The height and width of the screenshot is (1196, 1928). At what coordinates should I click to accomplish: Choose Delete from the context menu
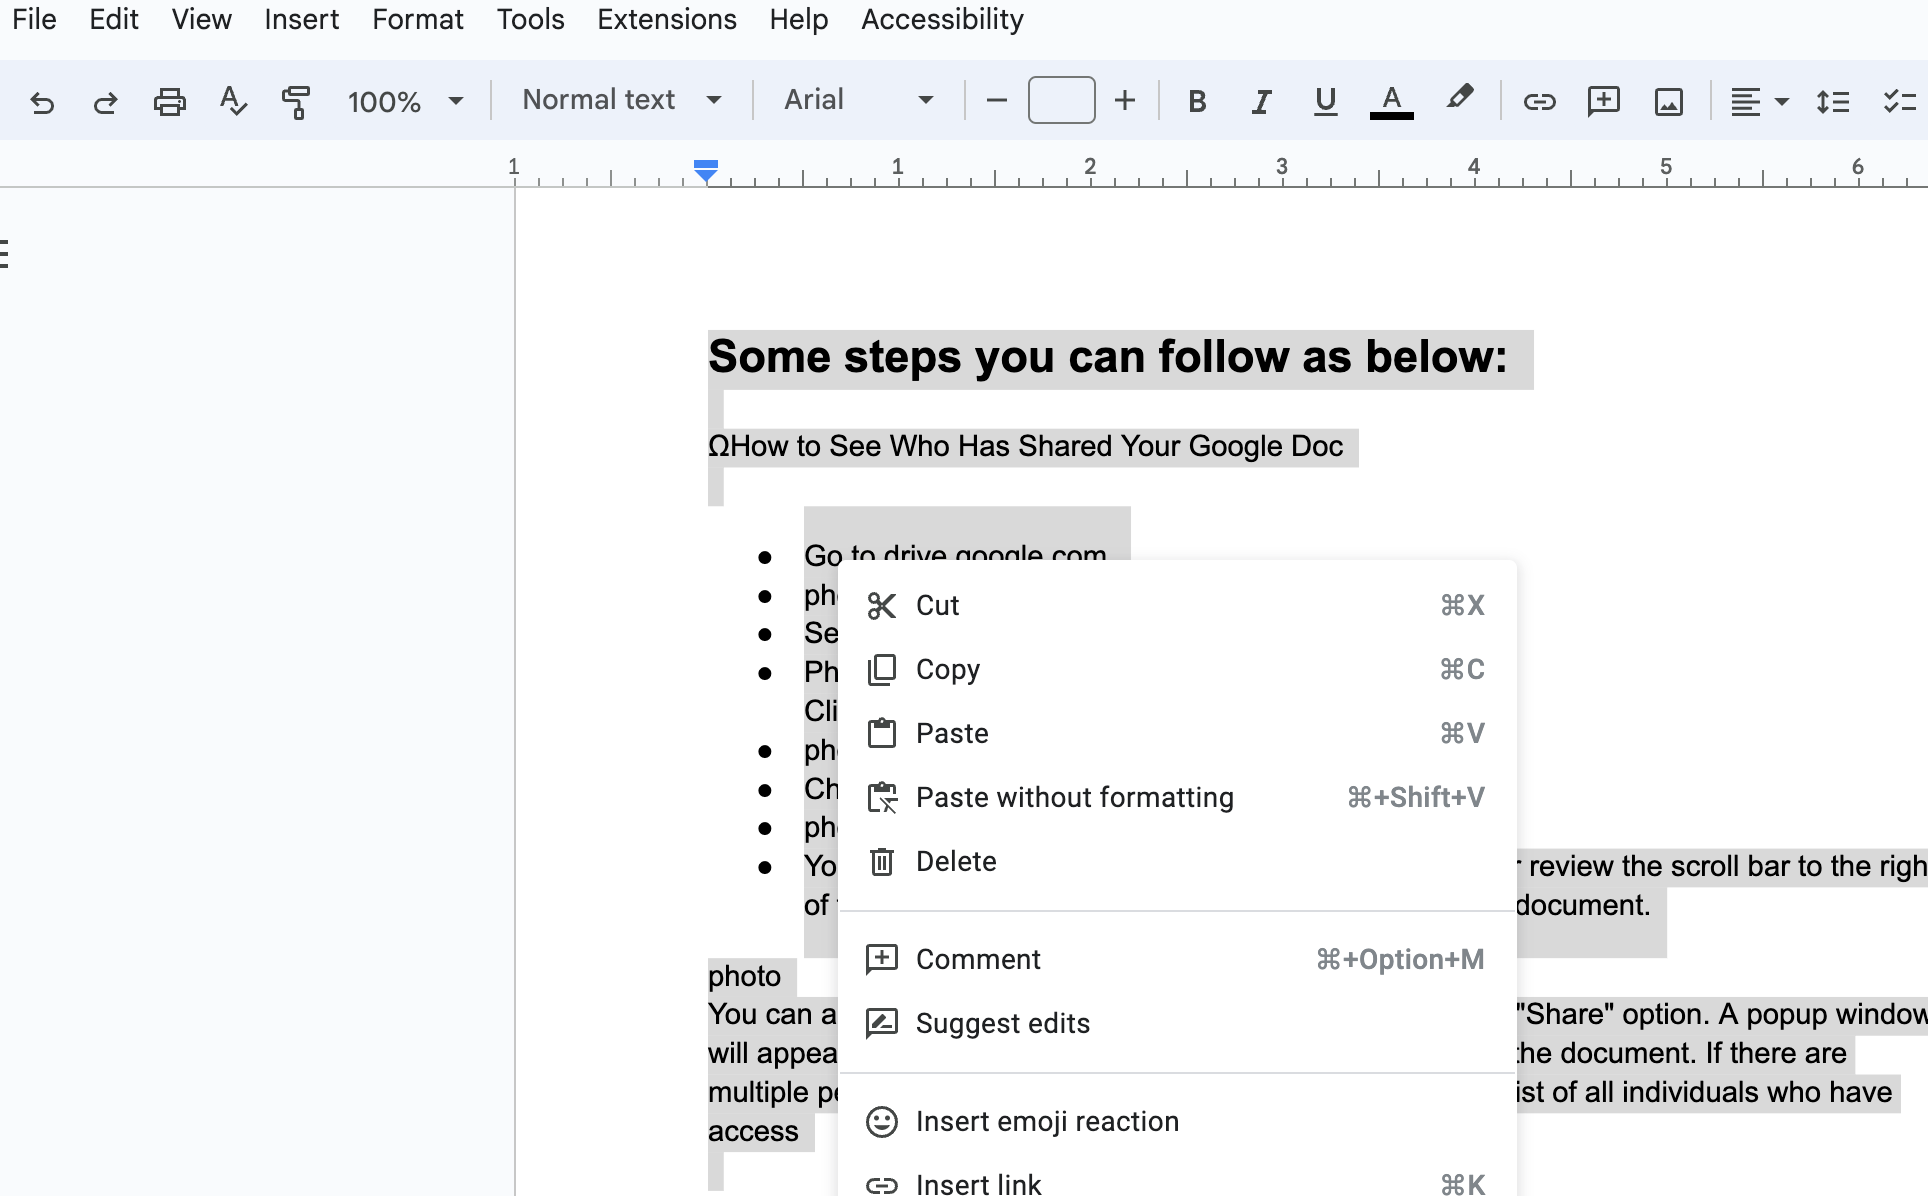[x=1177, y=861]
